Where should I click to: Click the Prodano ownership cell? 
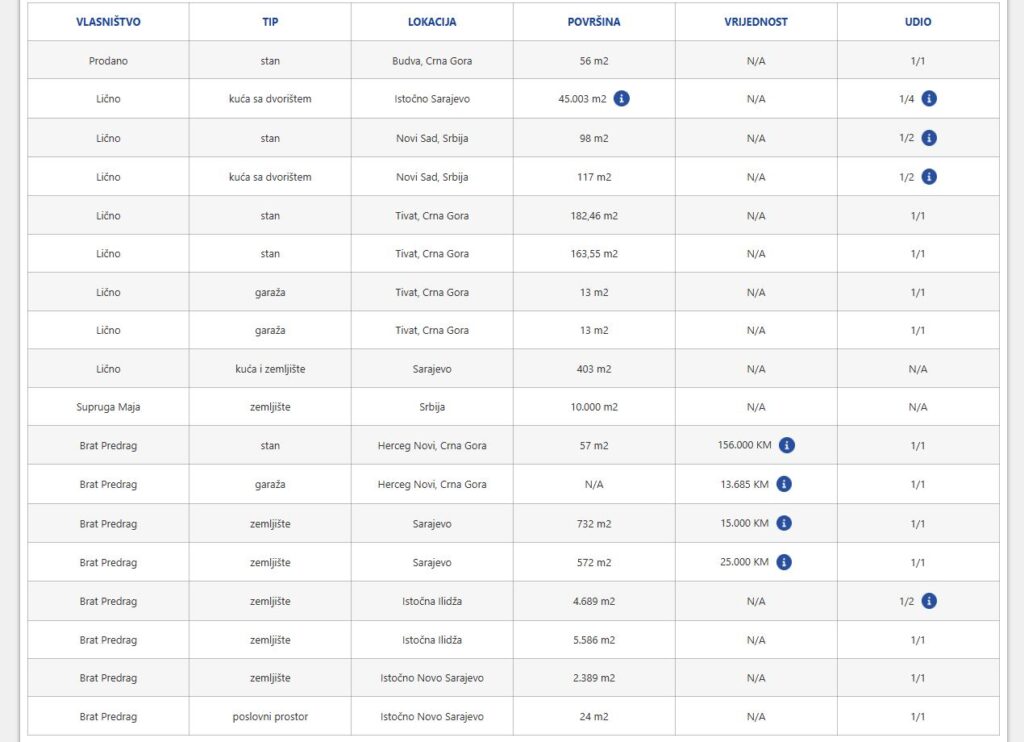pyautogui.click(x=108, y=61)
